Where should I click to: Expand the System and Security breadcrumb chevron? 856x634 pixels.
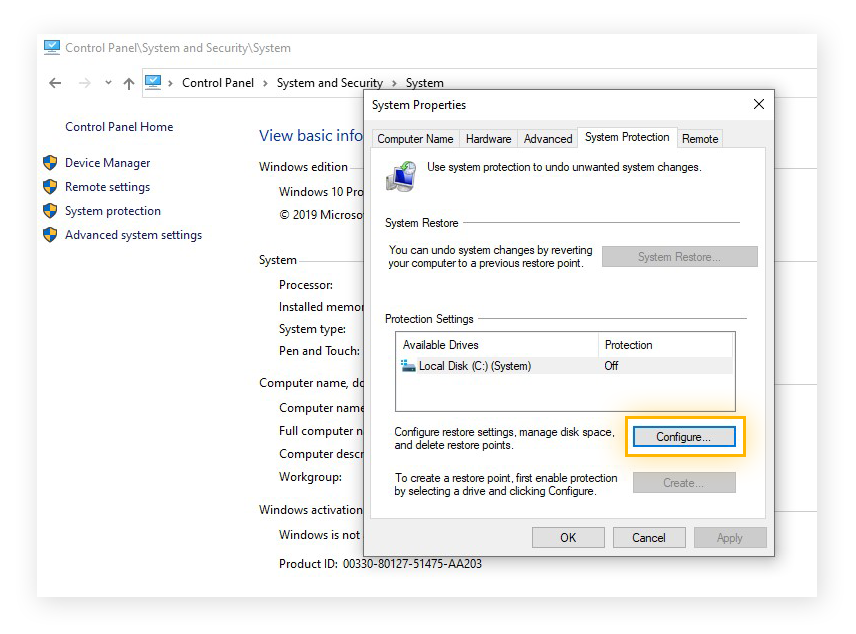[x=395, y=83]
